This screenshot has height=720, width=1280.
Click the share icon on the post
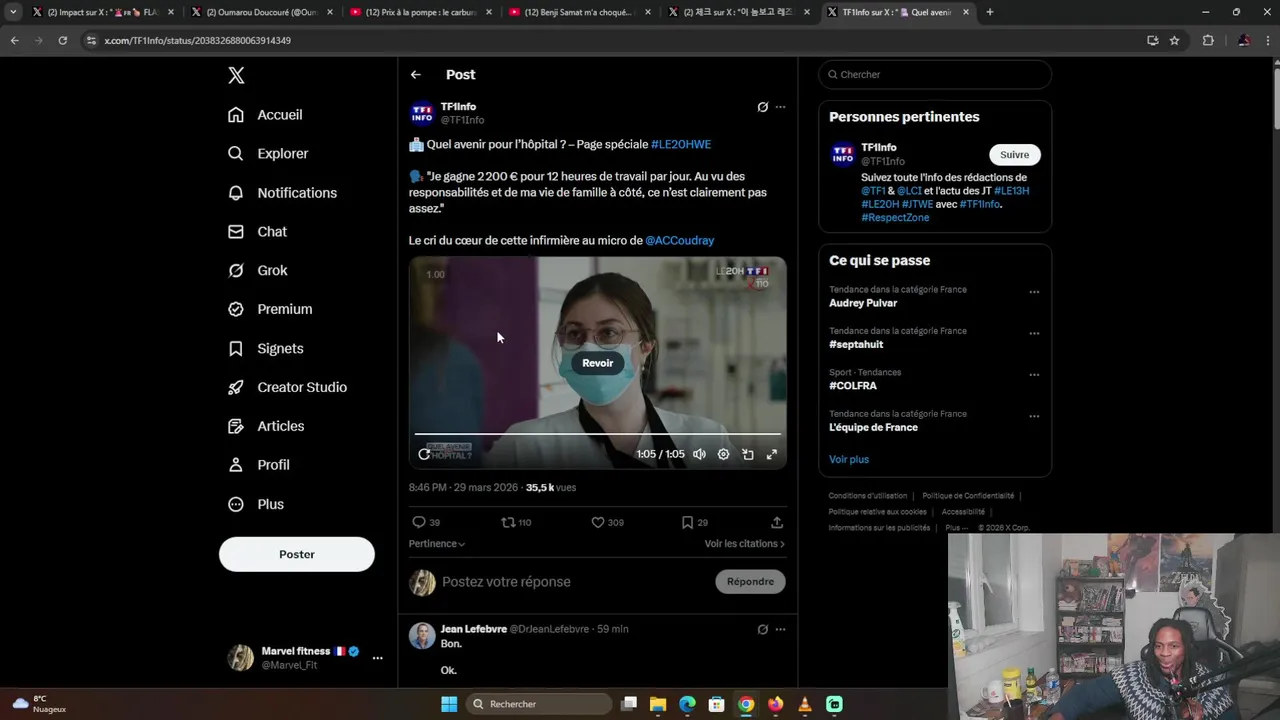point(777,523)
